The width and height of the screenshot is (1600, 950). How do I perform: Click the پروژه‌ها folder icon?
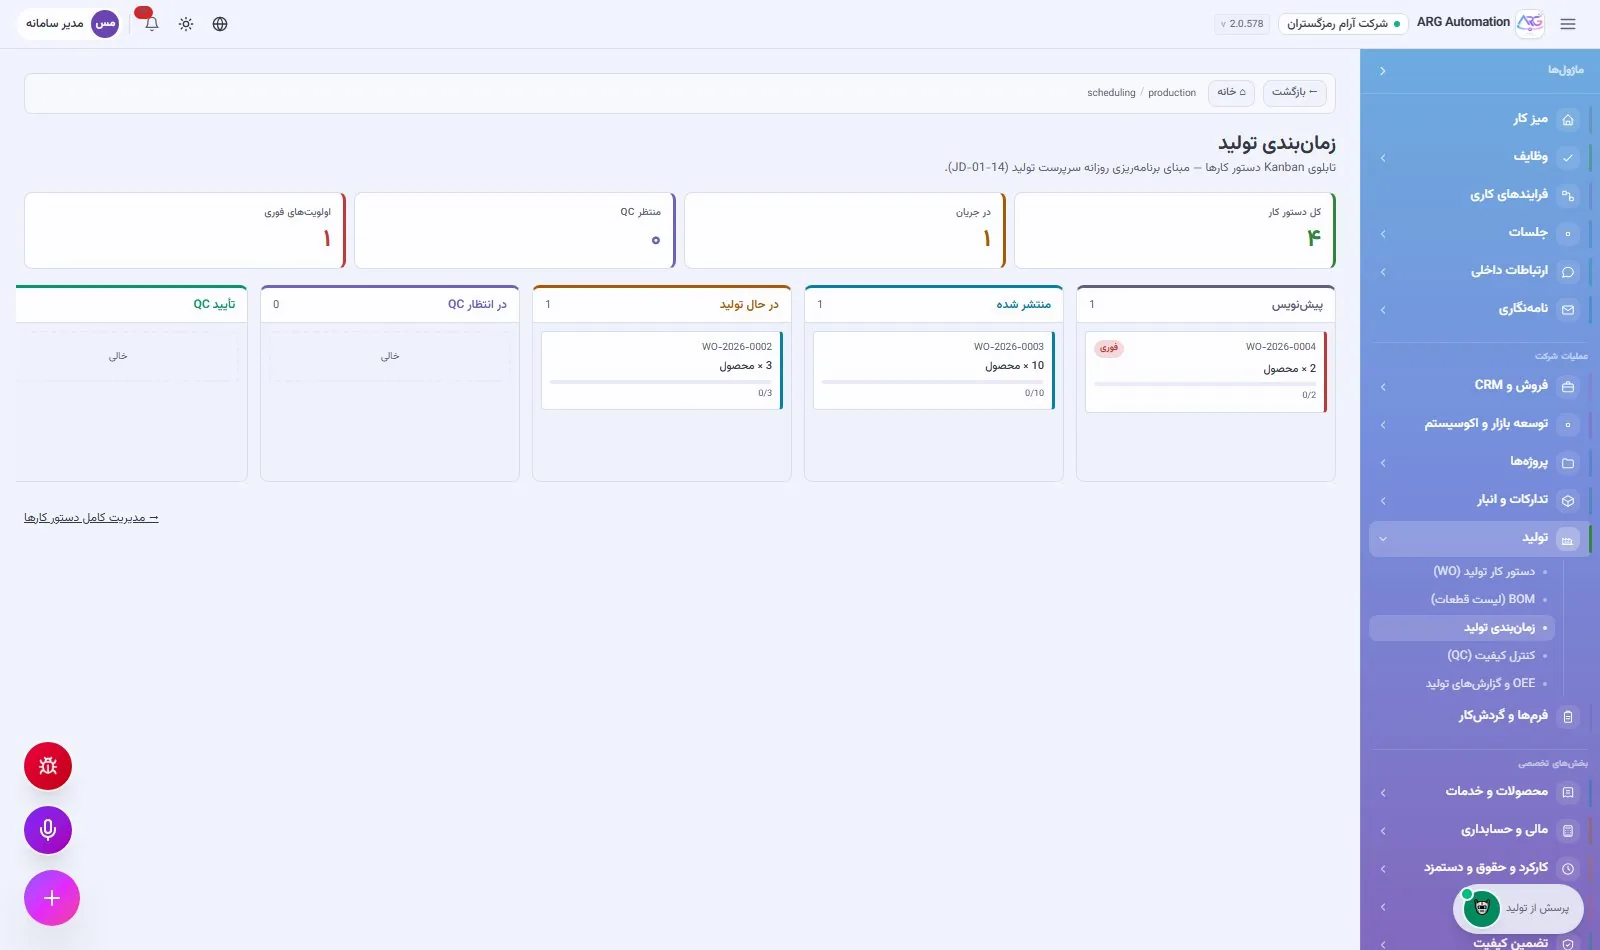tap(1568, 462)
